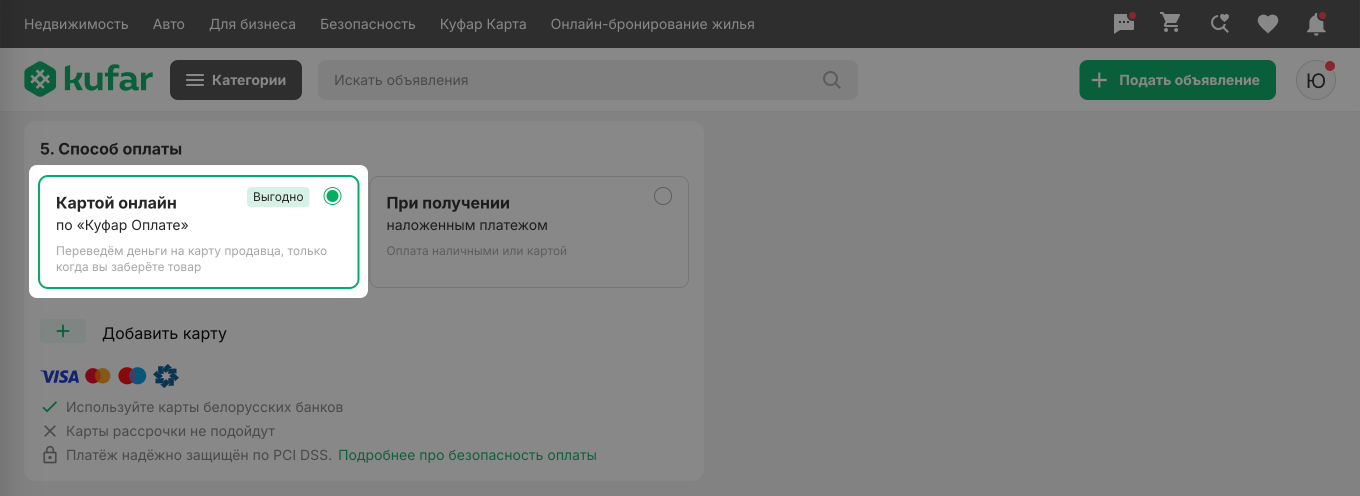Screen dimensions: 1360x496
Task: Click 'Подать объявление' button
Action: point(1177,80)
